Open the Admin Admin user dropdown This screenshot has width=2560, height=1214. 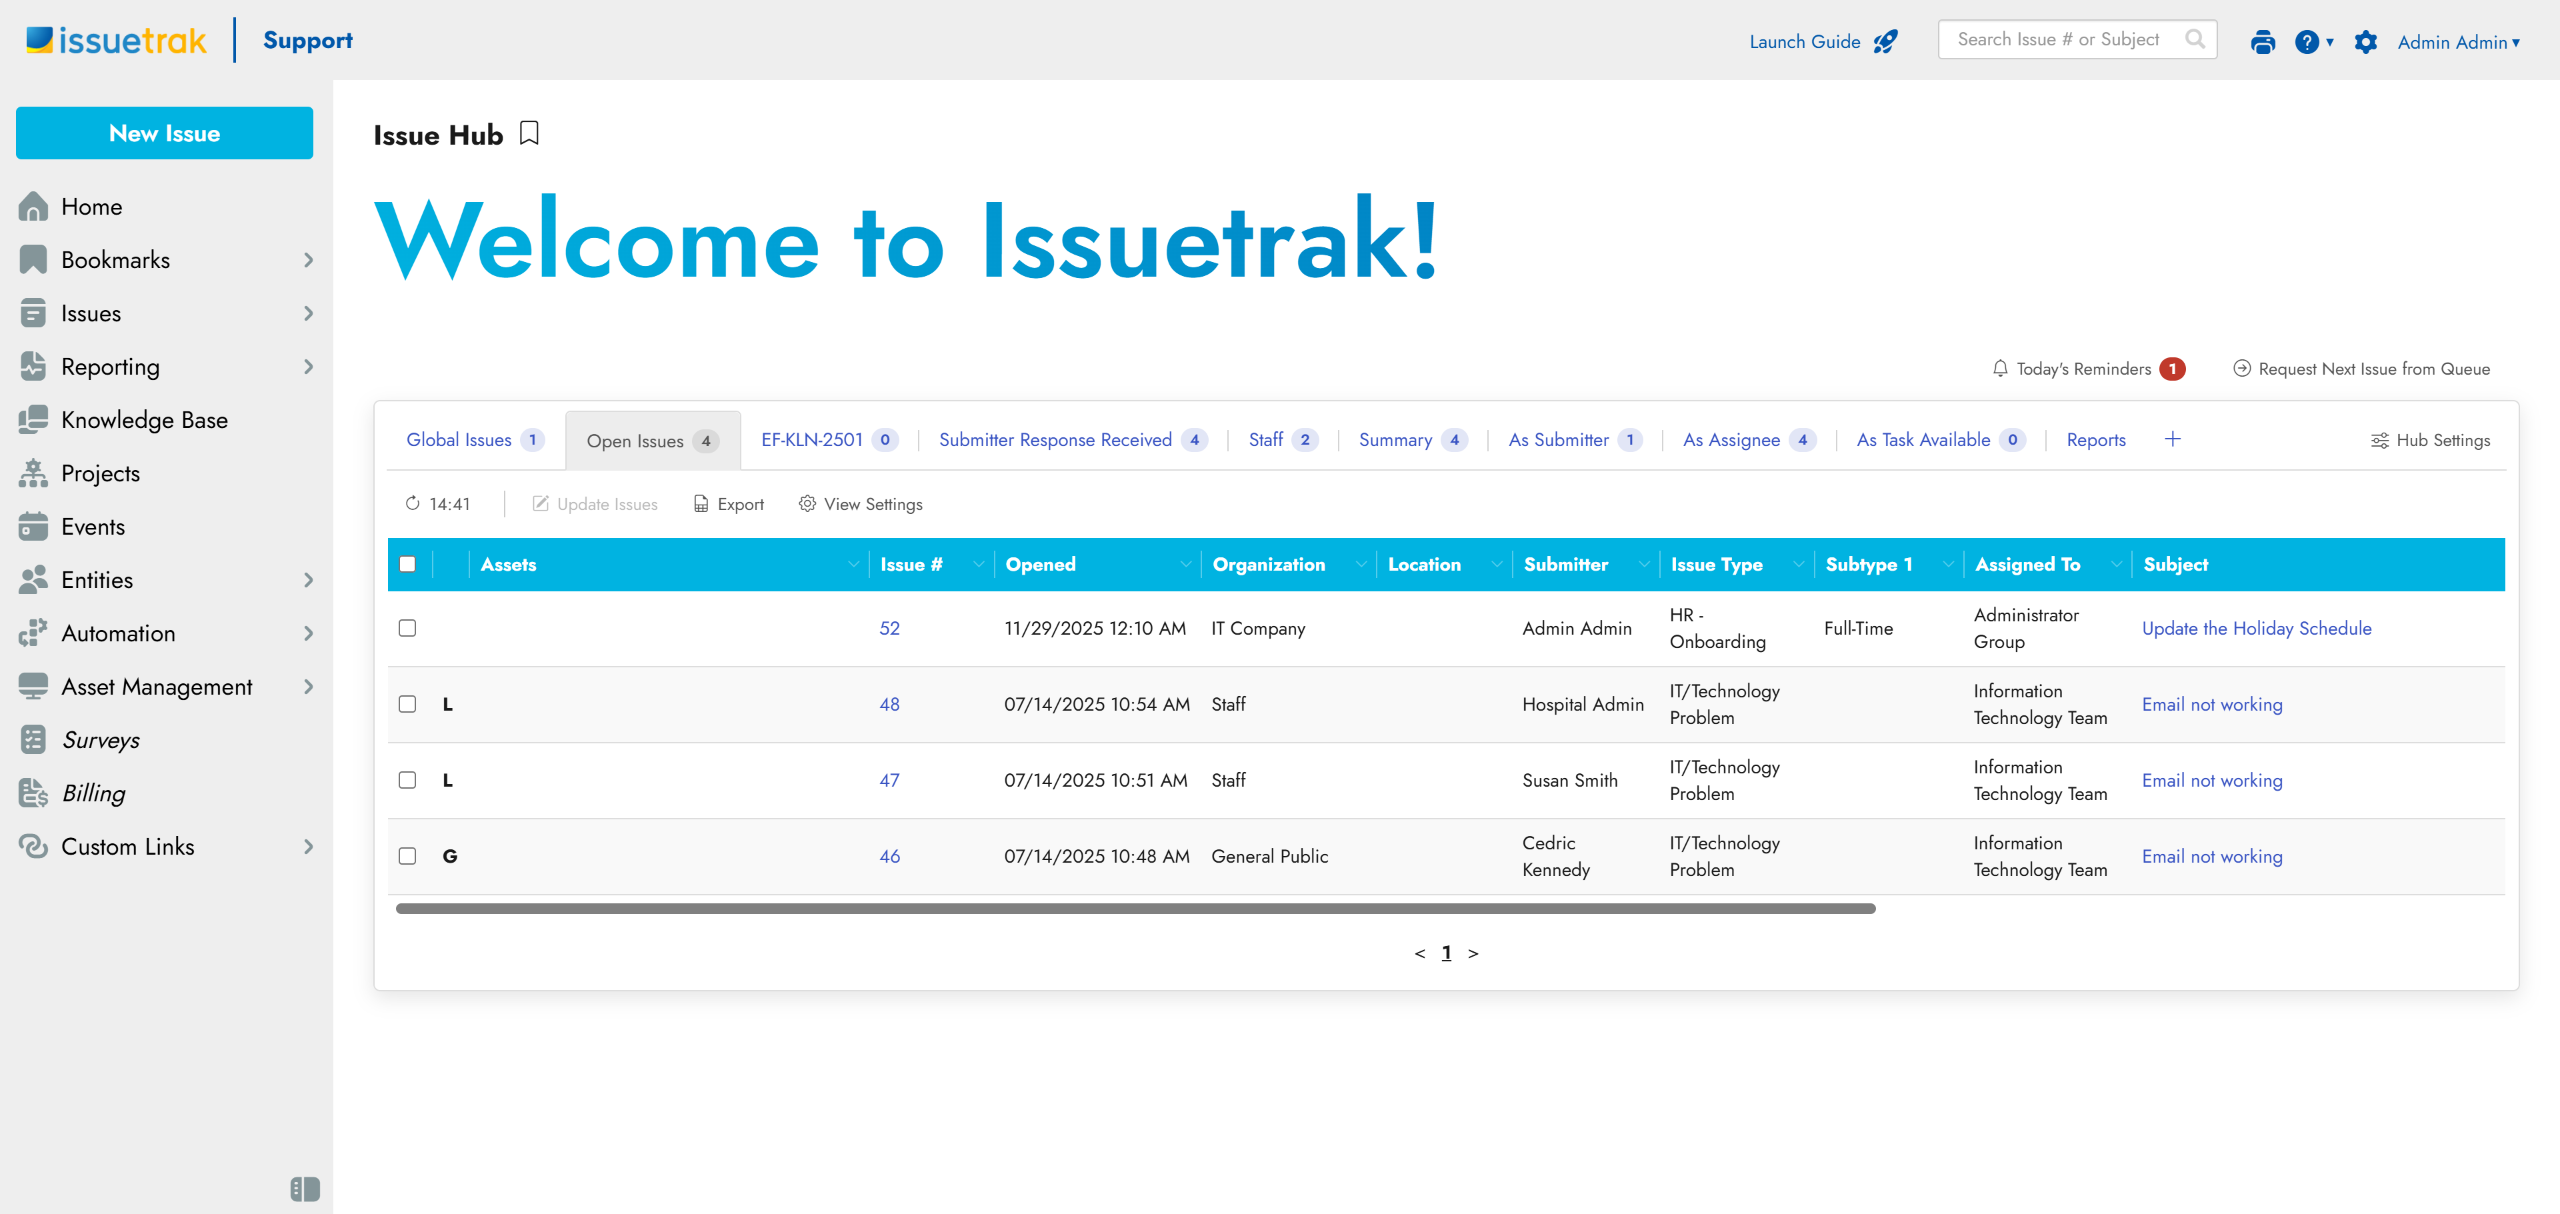point(2458,42)
